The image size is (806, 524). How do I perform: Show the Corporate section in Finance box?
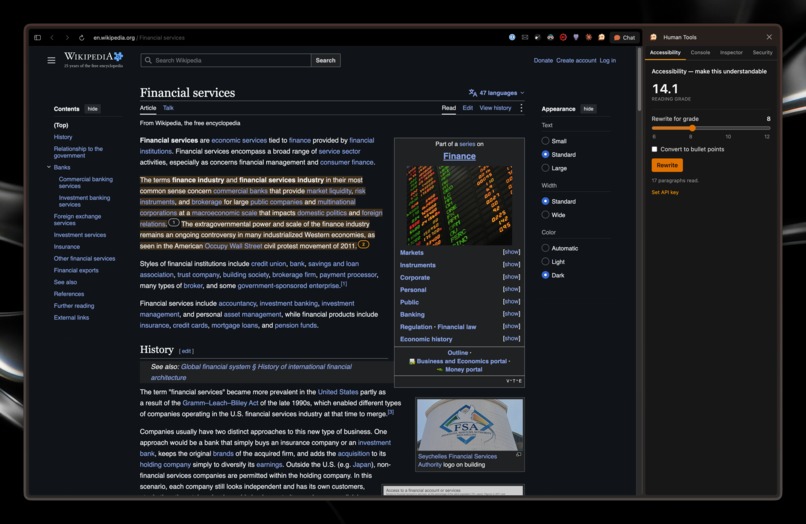coord(511,277)
